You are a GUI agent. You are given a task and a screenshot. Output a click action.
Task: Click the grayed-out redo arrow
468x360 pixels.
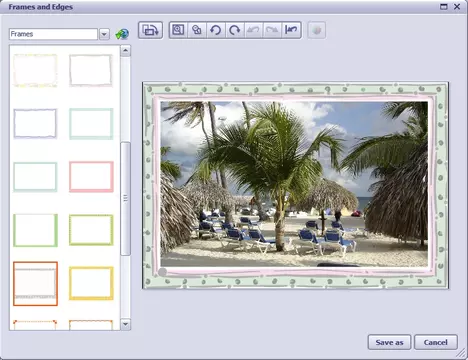pyautogui.click(x=272, y=30)
